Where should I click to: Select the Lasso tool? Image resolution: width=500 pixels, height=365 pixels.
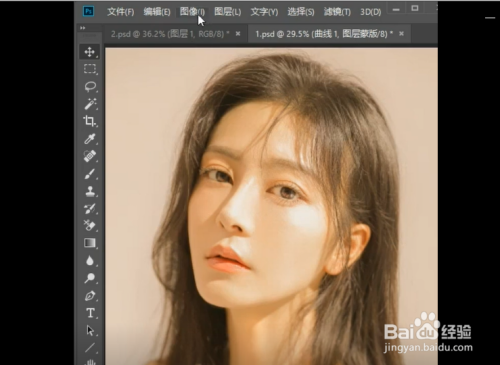90,86
